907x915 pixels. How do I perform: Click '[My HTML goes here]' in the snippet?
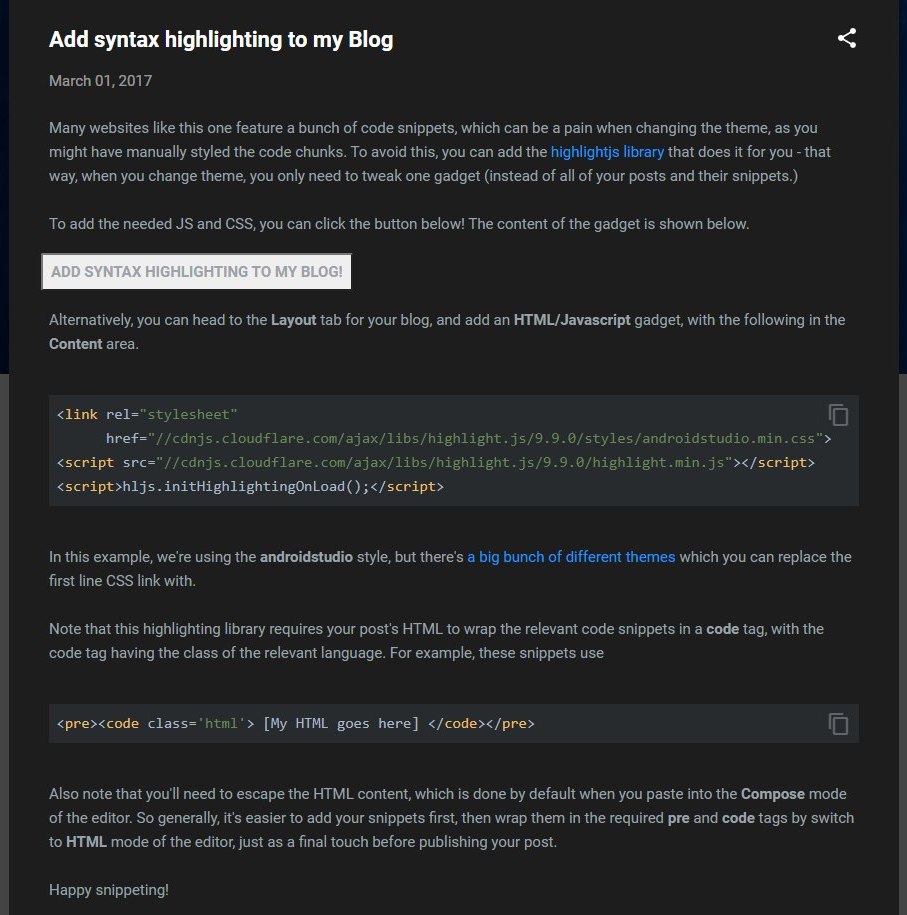[341, 724]
